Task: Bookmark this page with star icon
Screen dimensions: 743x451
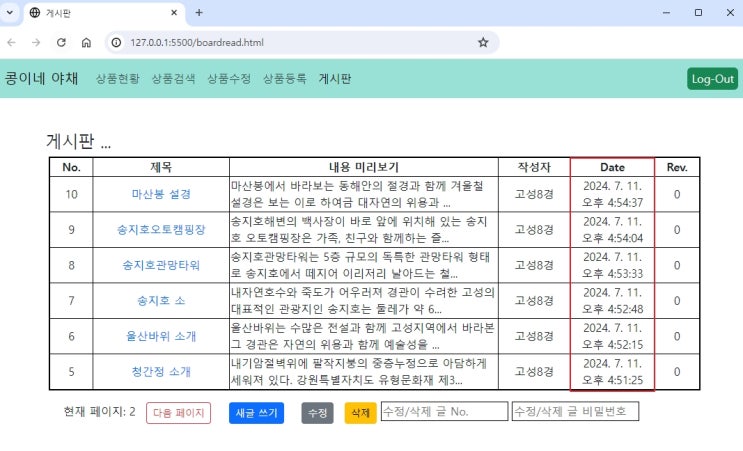Action: 483,43
